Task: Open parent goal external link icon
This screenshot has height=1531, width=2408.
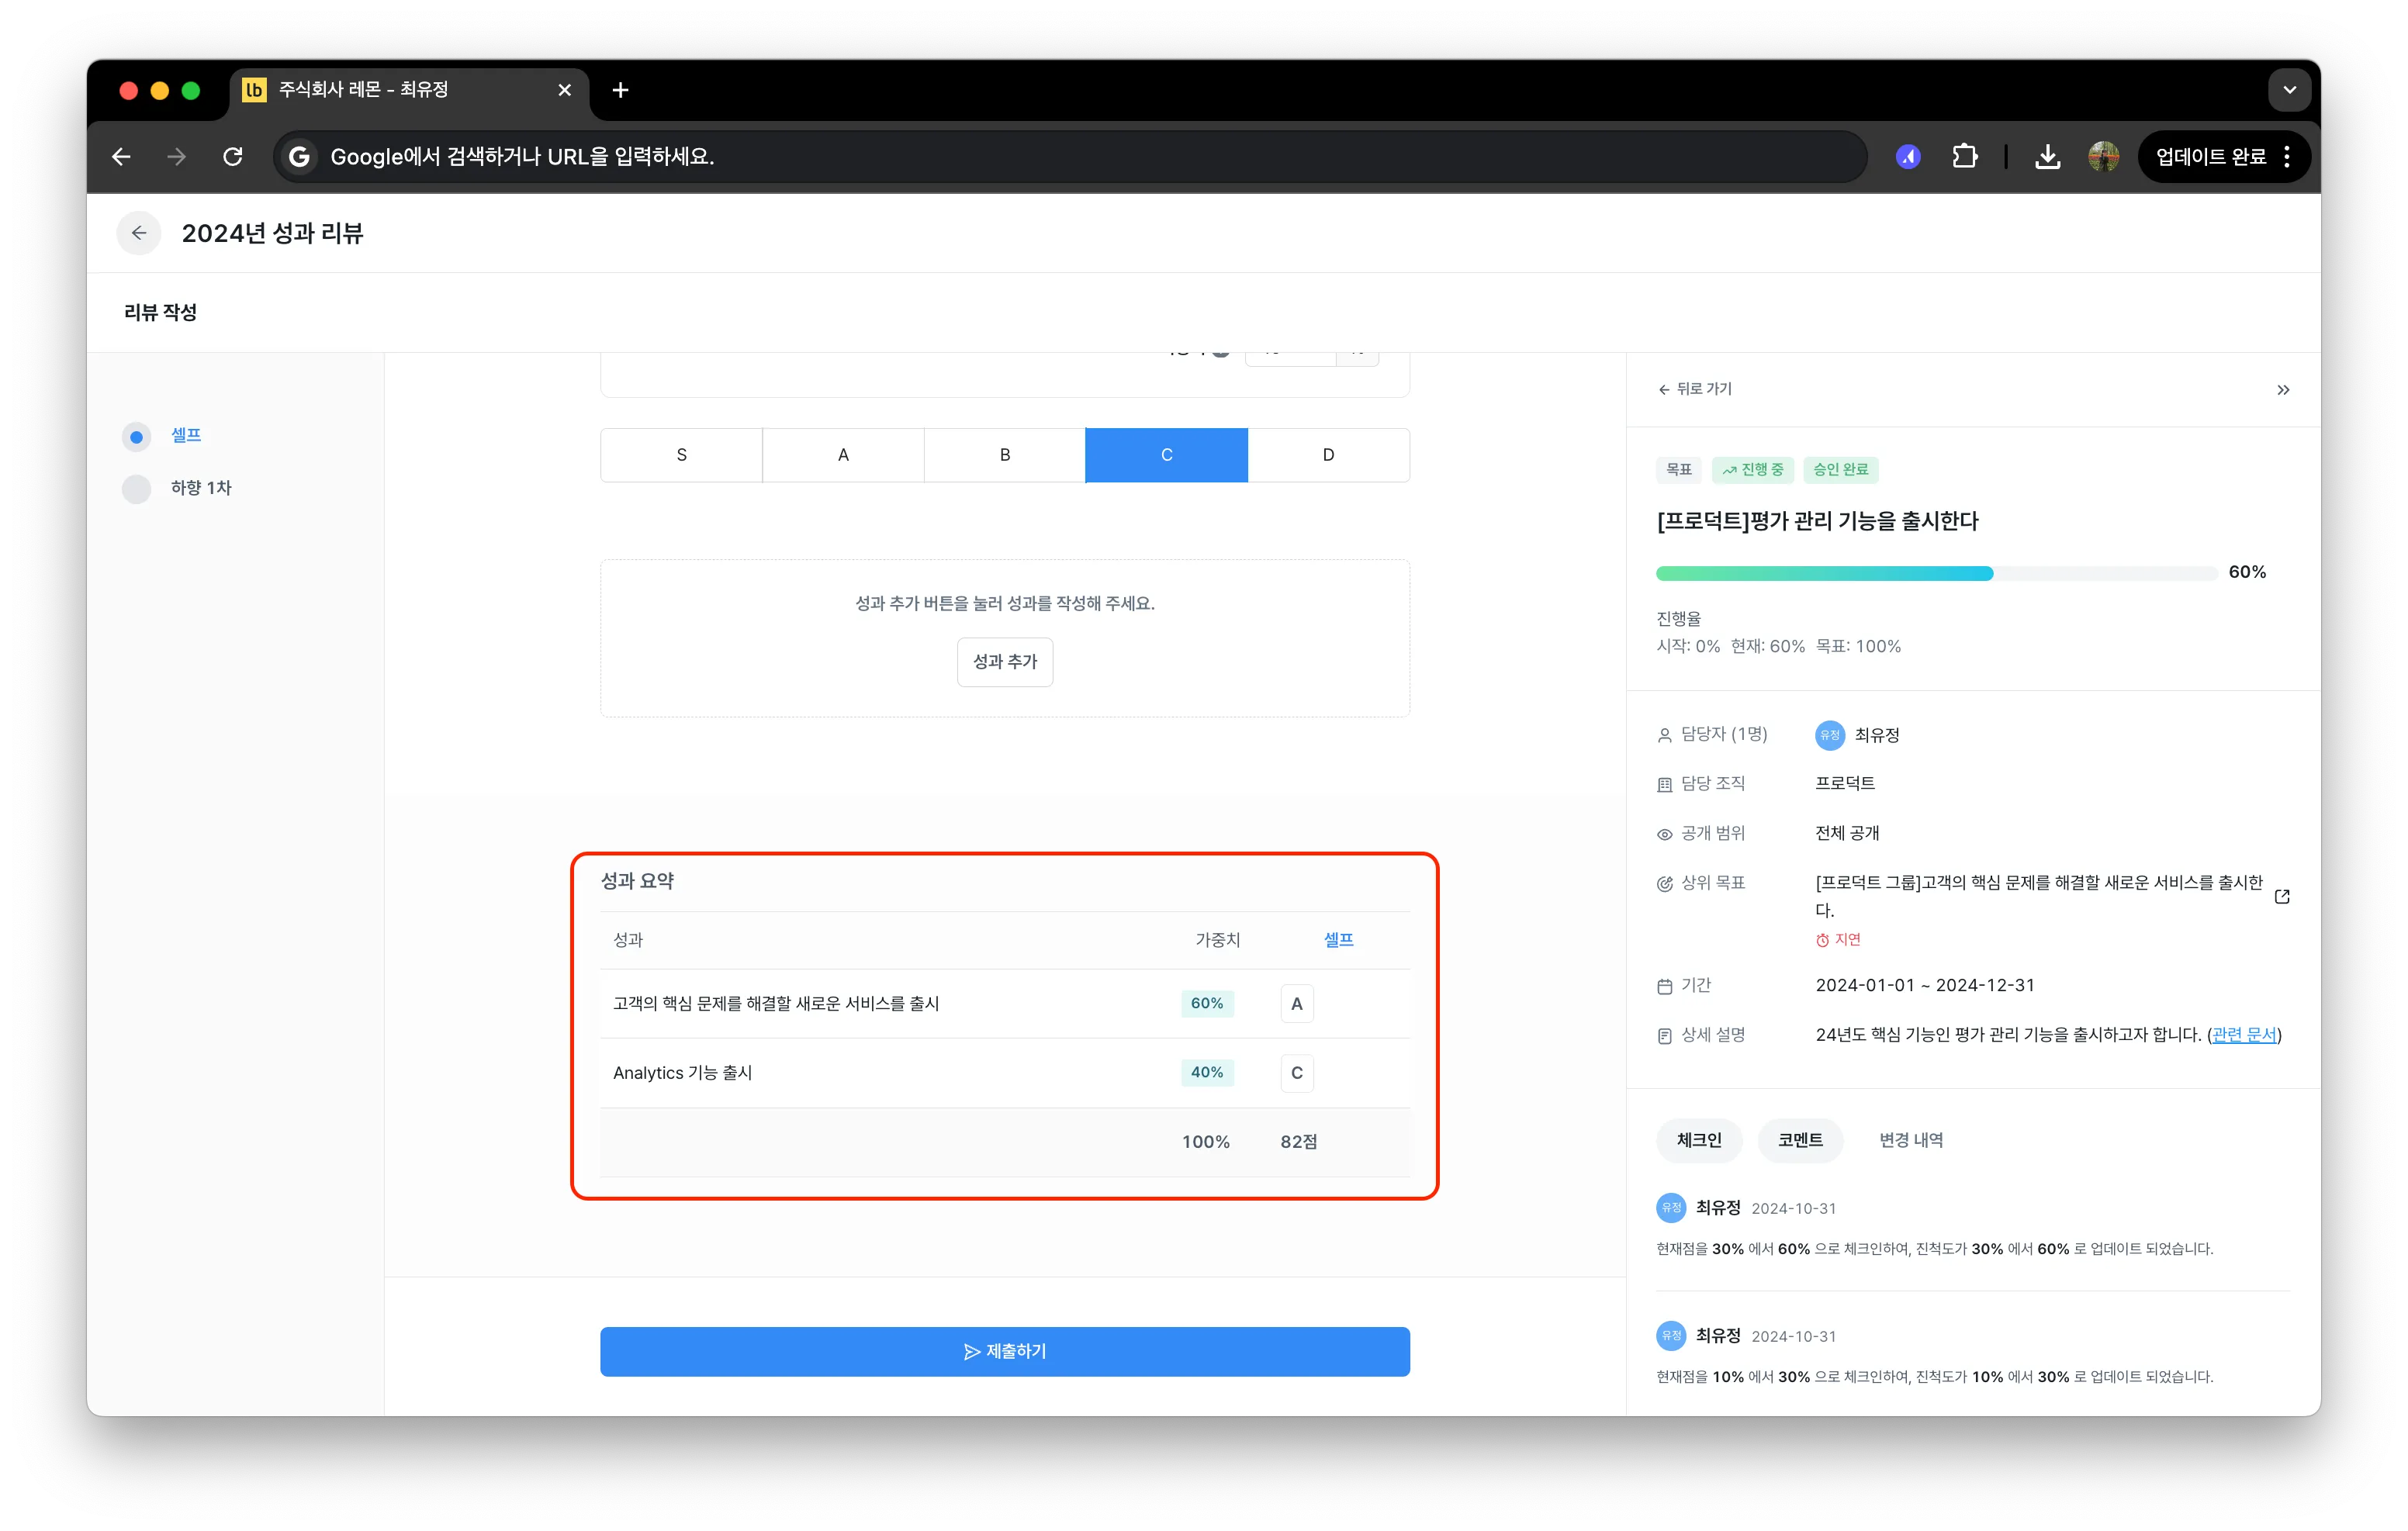Action: (2282, 897)
